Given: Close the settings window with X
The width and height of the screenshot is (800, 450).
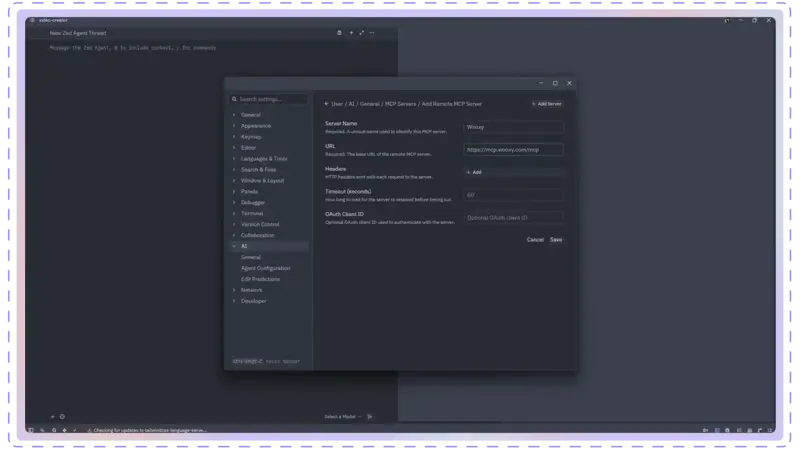Looking at the screenshot, I should click(x=569, y=83).
